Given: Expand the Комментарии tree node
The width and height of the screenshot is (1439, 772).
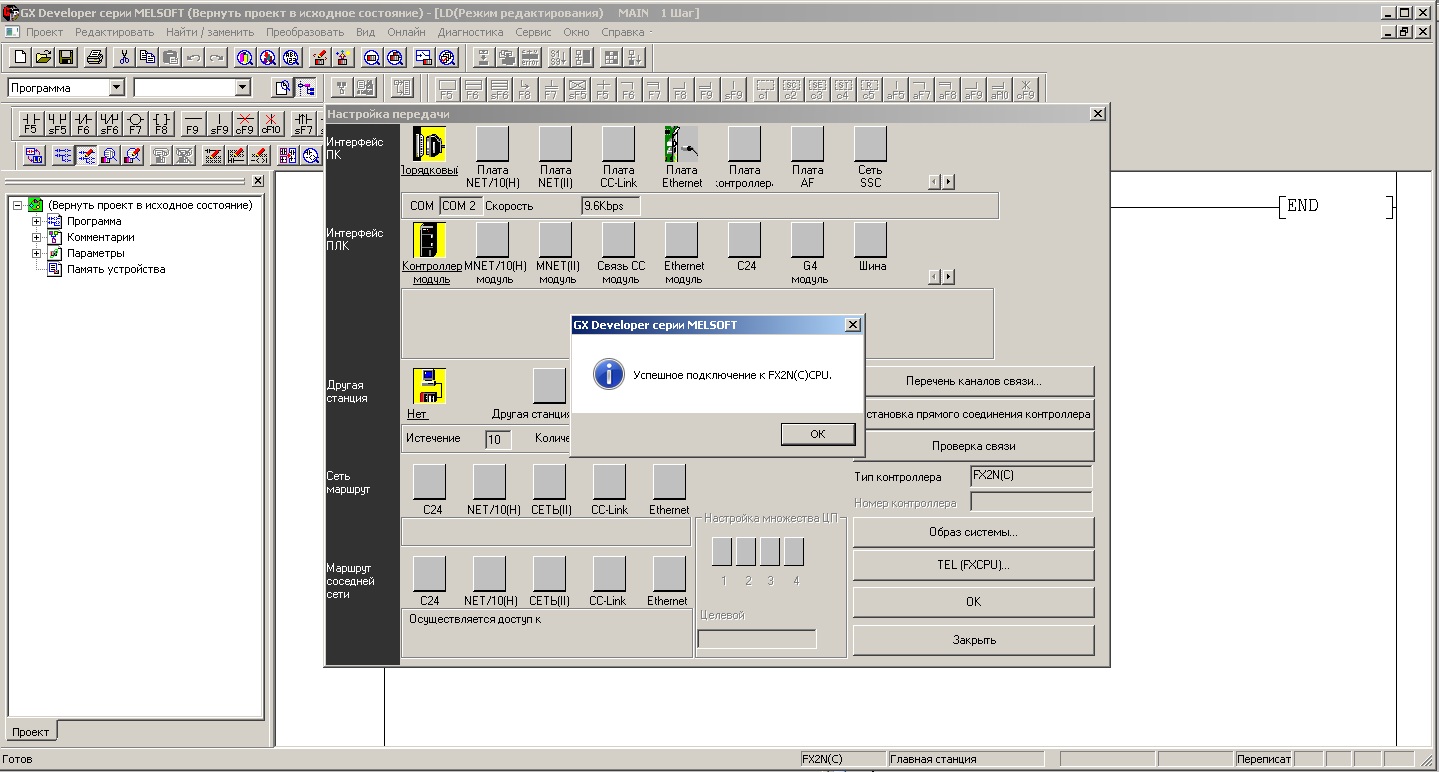Looking at the screenshot, I should (37, 238).
